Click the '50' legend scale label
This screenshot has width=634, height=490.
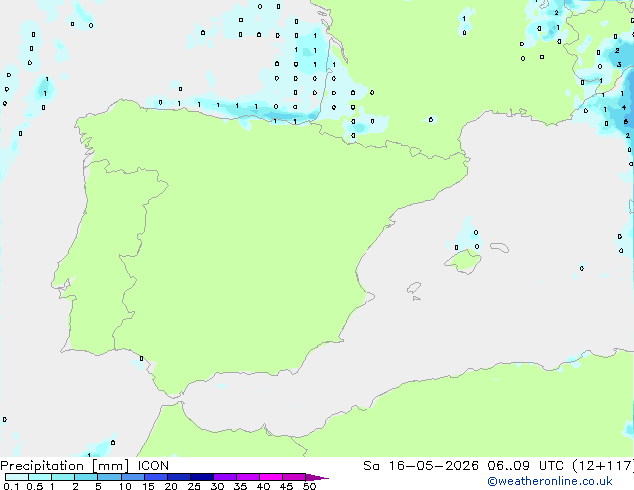309,486
